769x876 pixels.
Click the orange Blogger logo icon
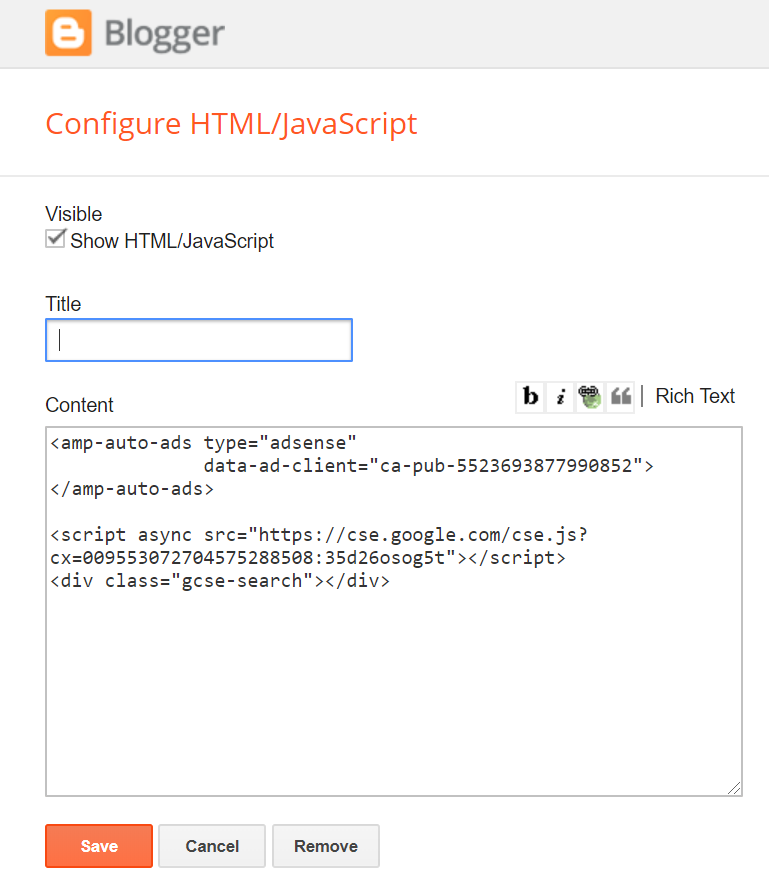click(x=68, y=32)
